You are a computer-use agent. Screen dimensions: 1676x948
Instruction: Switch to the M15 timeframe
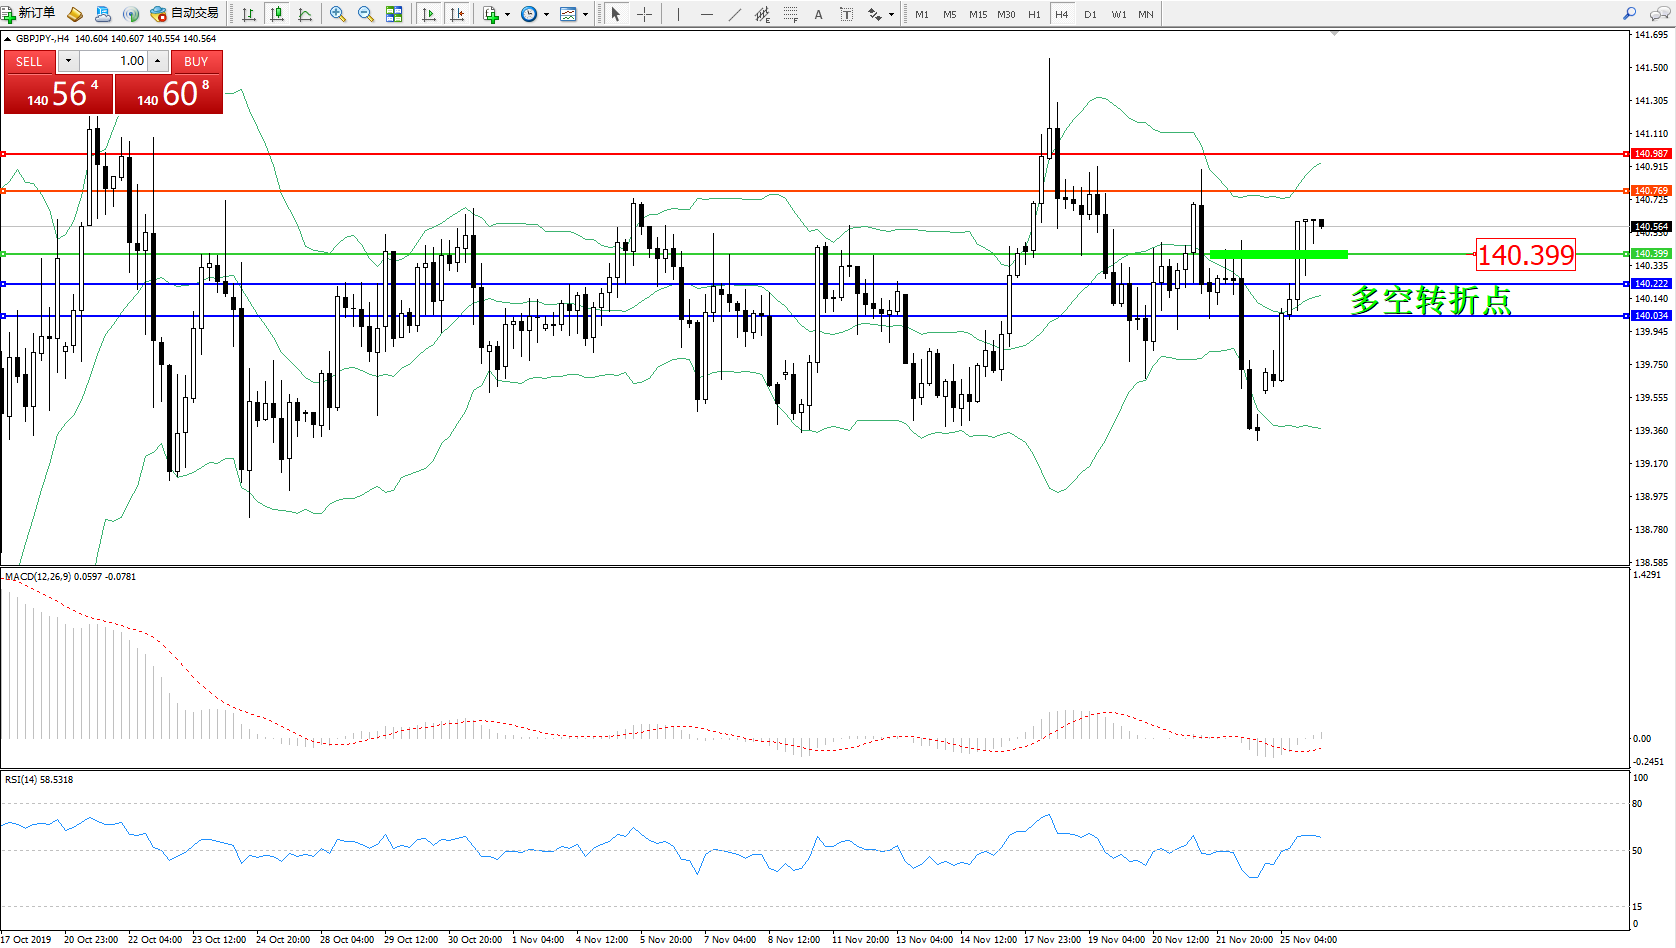point(977,14)
